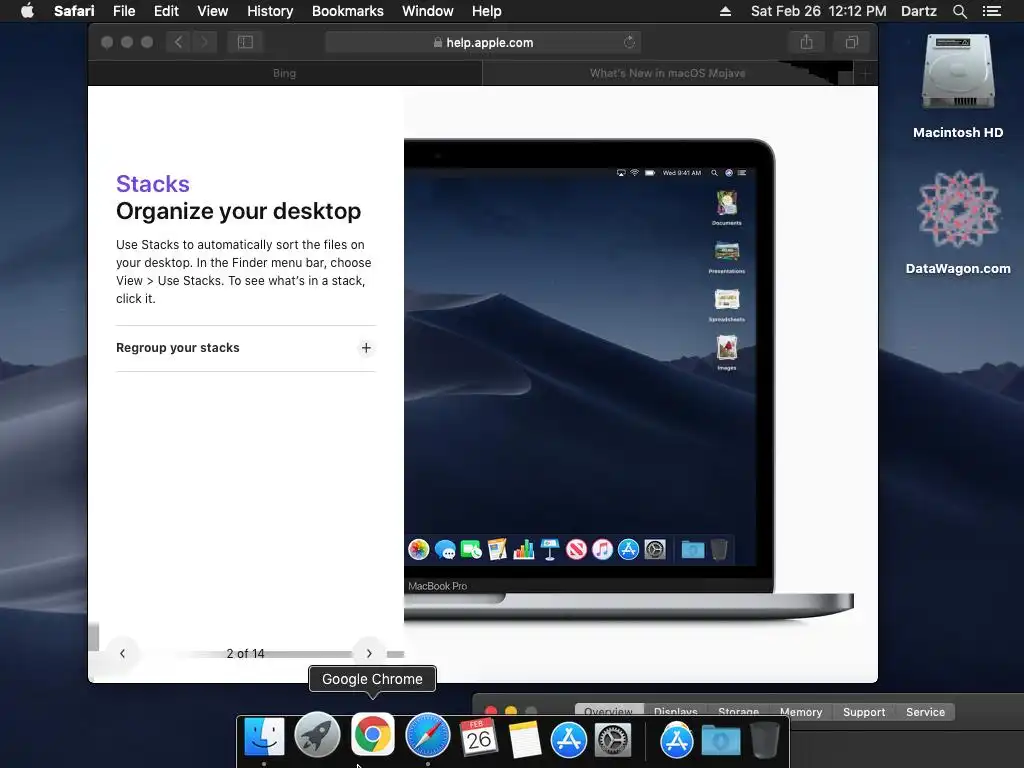Screen dimensions: 1024x768
Task: Select Support tab in About This Mac
Action: click(x=864, y=712)
